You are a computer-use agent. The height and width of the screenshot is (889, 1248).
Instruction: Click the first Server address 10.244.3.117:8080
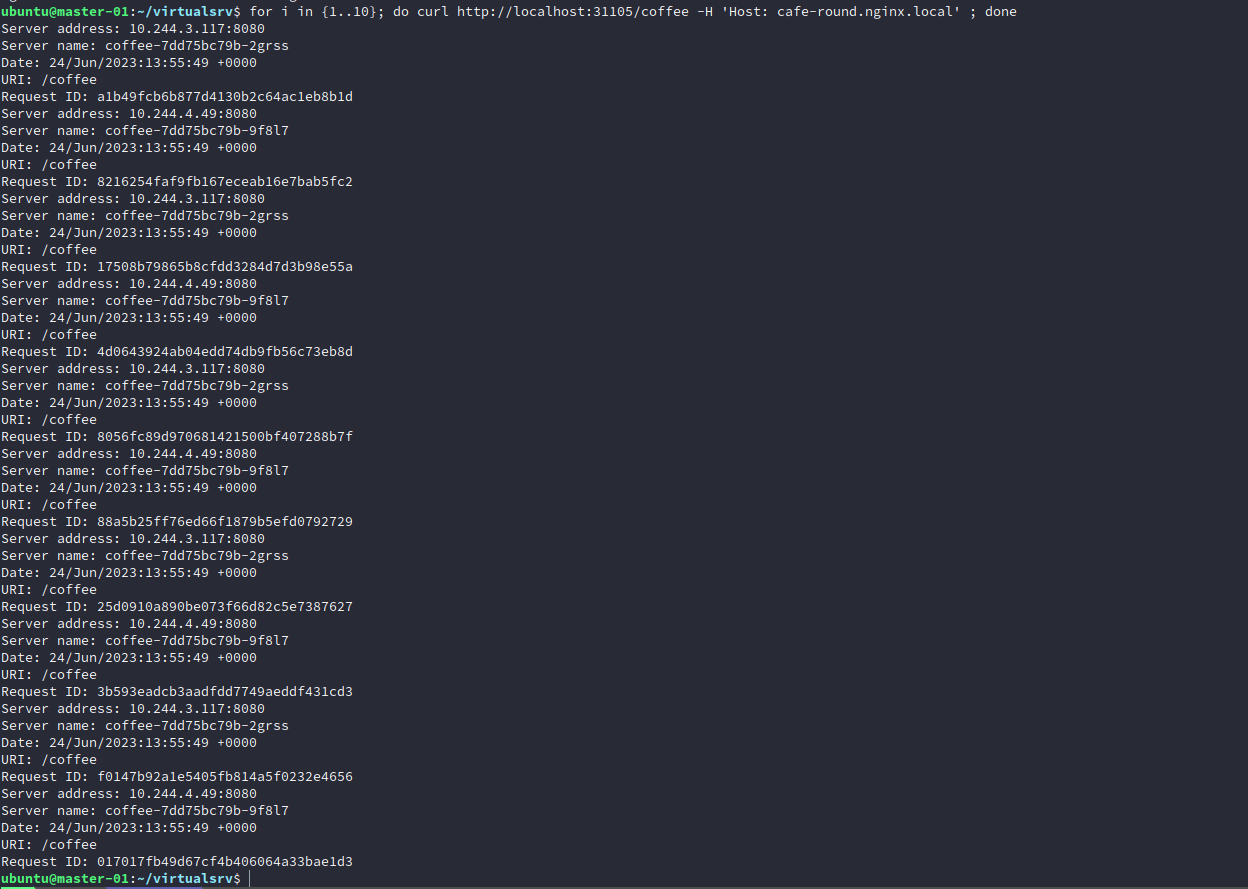point(196,29)
